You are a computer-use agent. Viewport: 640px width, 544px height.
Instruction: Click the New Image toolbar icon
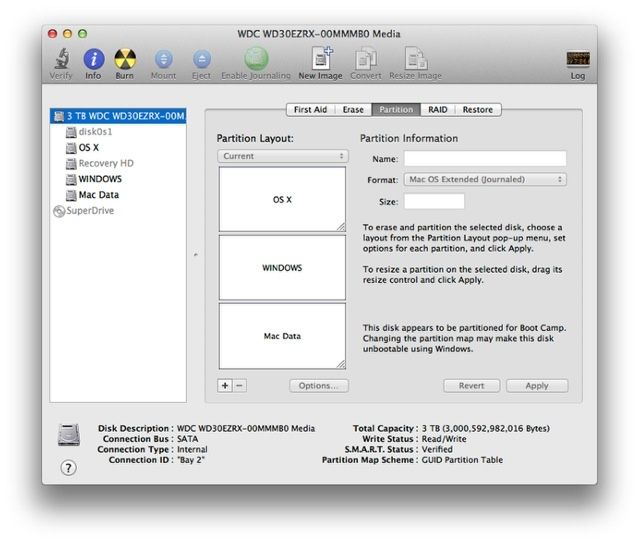(321, 59)
